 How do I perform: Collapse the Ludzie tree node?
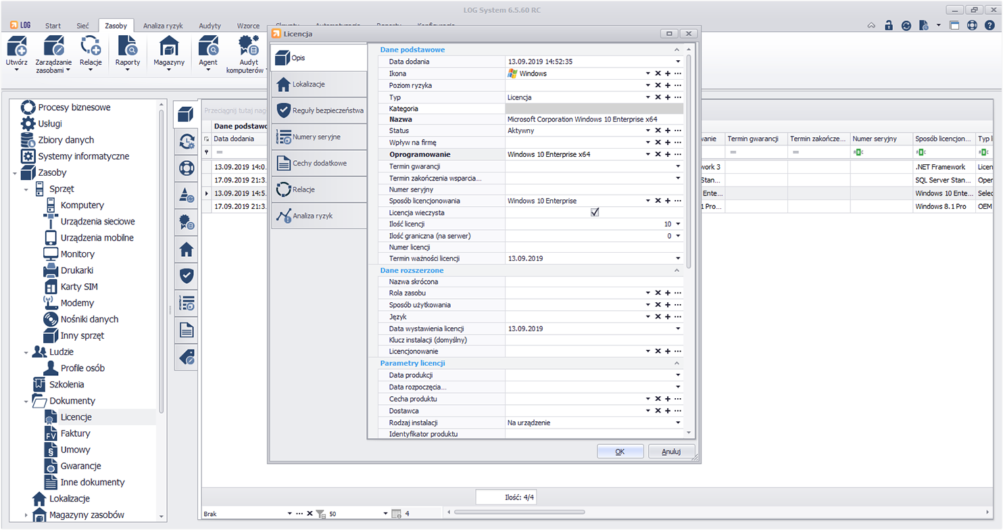[x=26, y=352]
